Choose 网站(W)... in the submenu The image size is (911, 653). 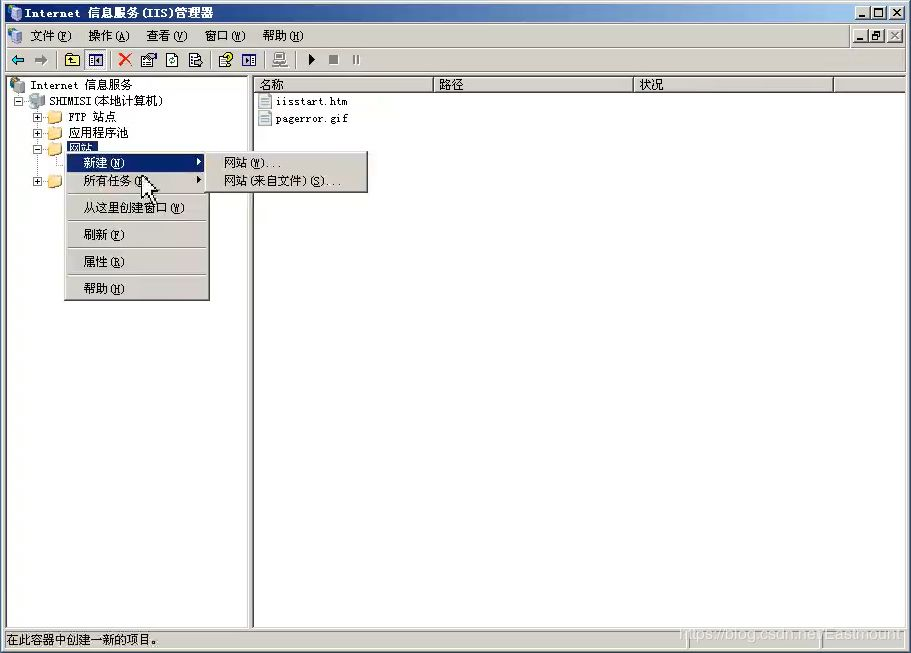(288, 163)
